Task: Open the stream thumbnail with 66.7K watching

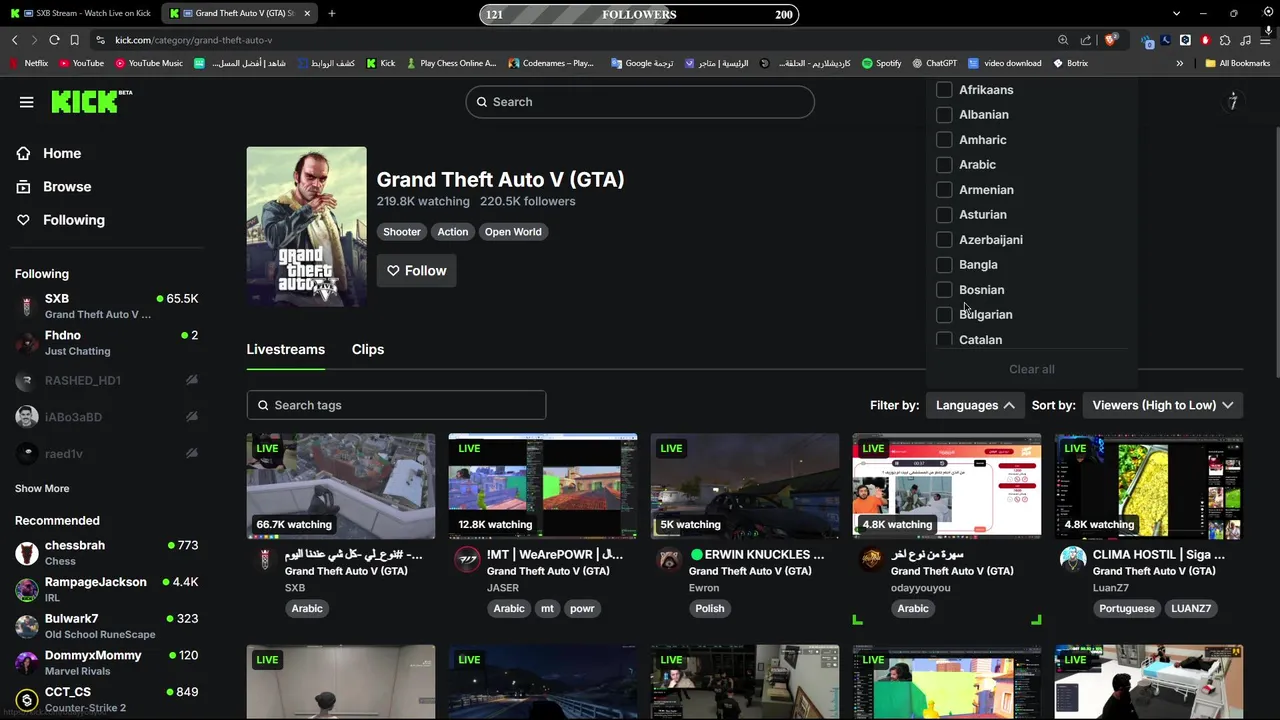Action: click(x=341, y=486)
